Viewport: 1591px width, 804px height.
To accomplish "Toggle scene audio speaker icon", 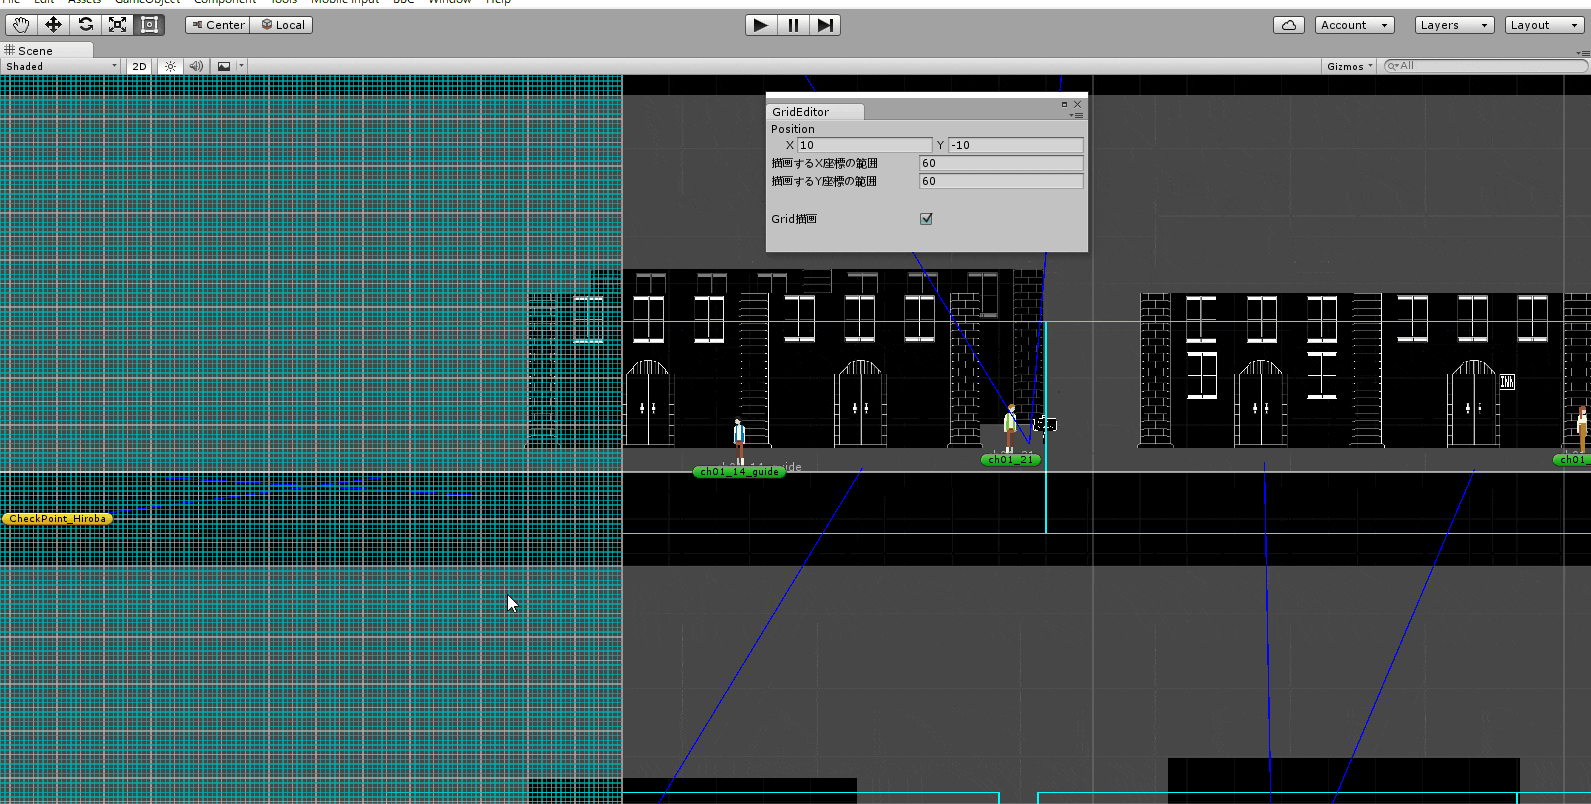I will (196, 66).
